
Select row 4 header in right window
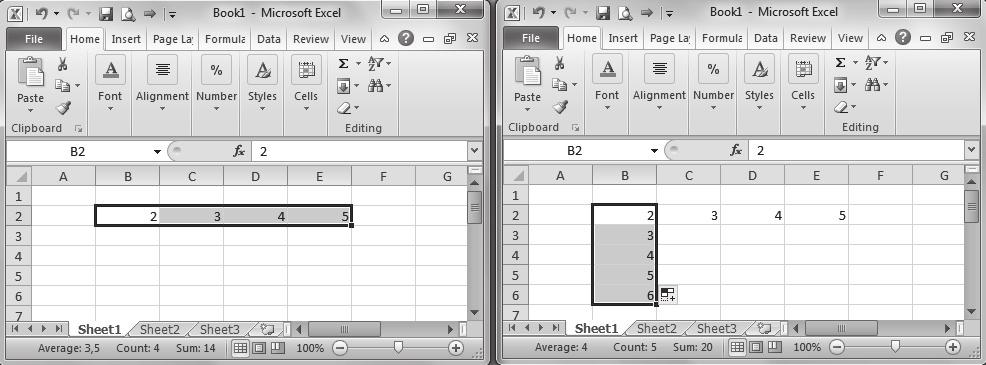tap(516, 256)
